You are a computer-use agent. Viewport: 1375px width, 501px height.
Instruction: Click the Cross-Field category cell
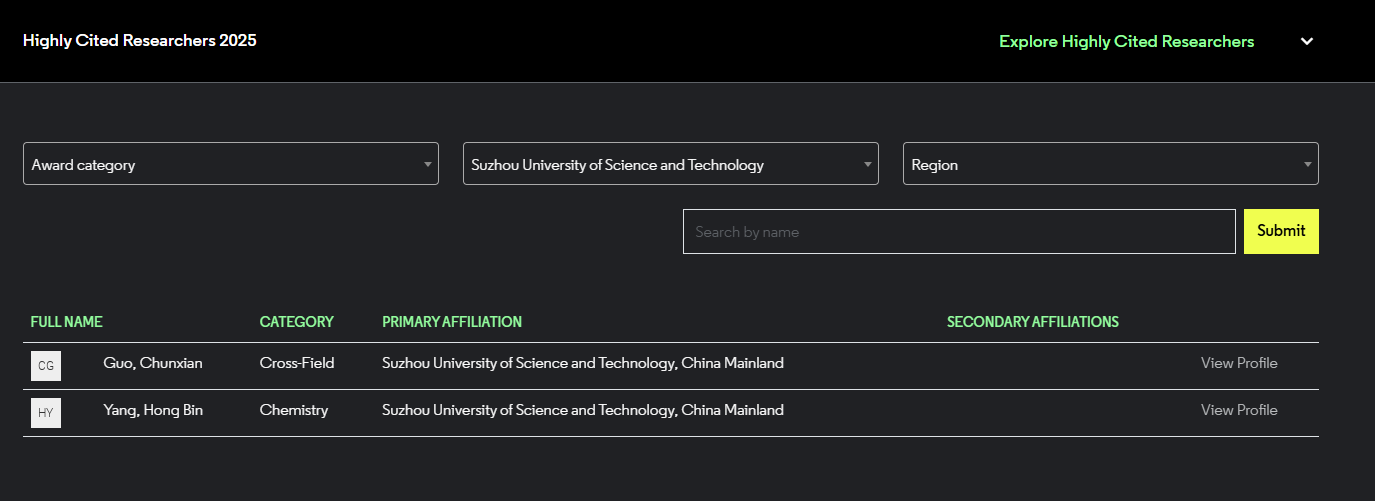point(297,363)
